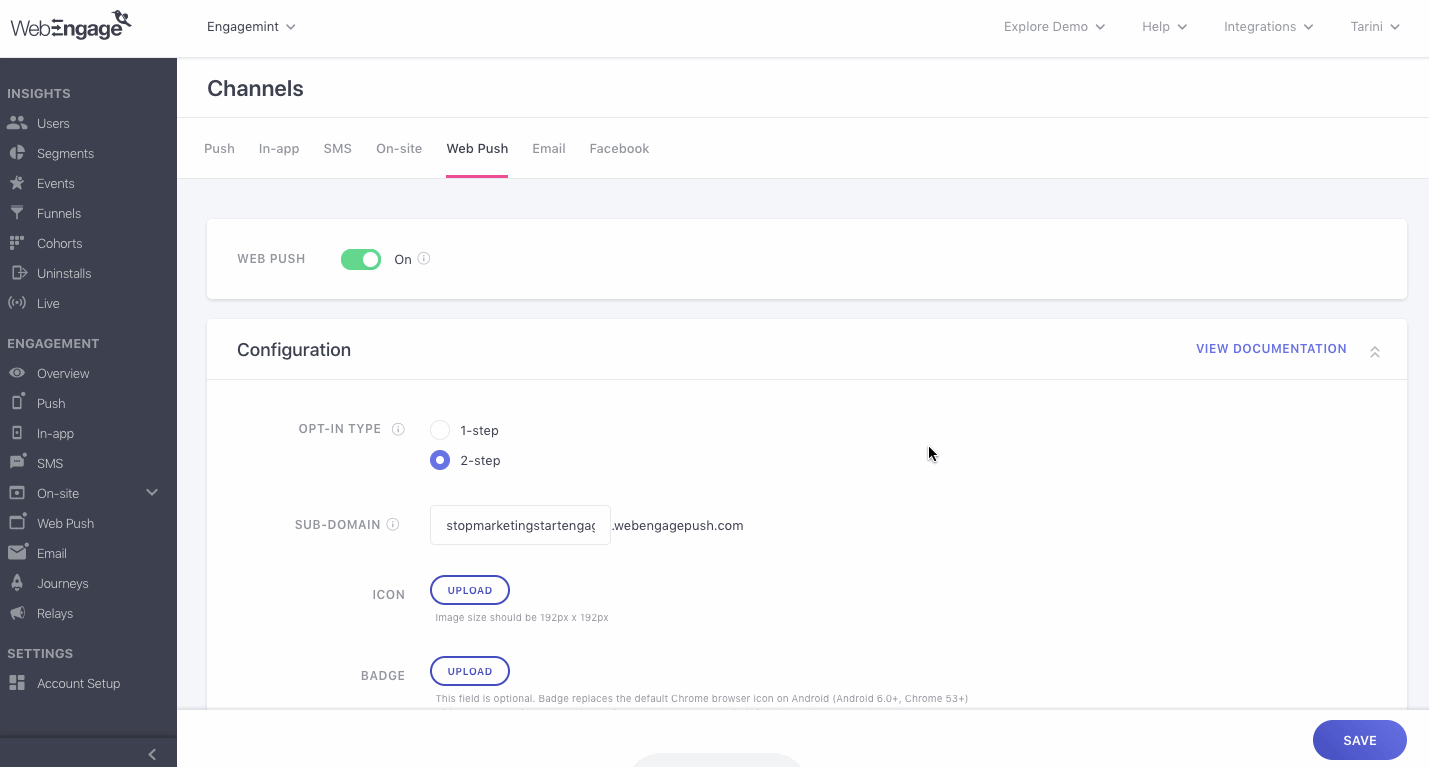The image size is (1429, 767).
Task: Switch to the In-app channel tab
Action: click(279, 148)
